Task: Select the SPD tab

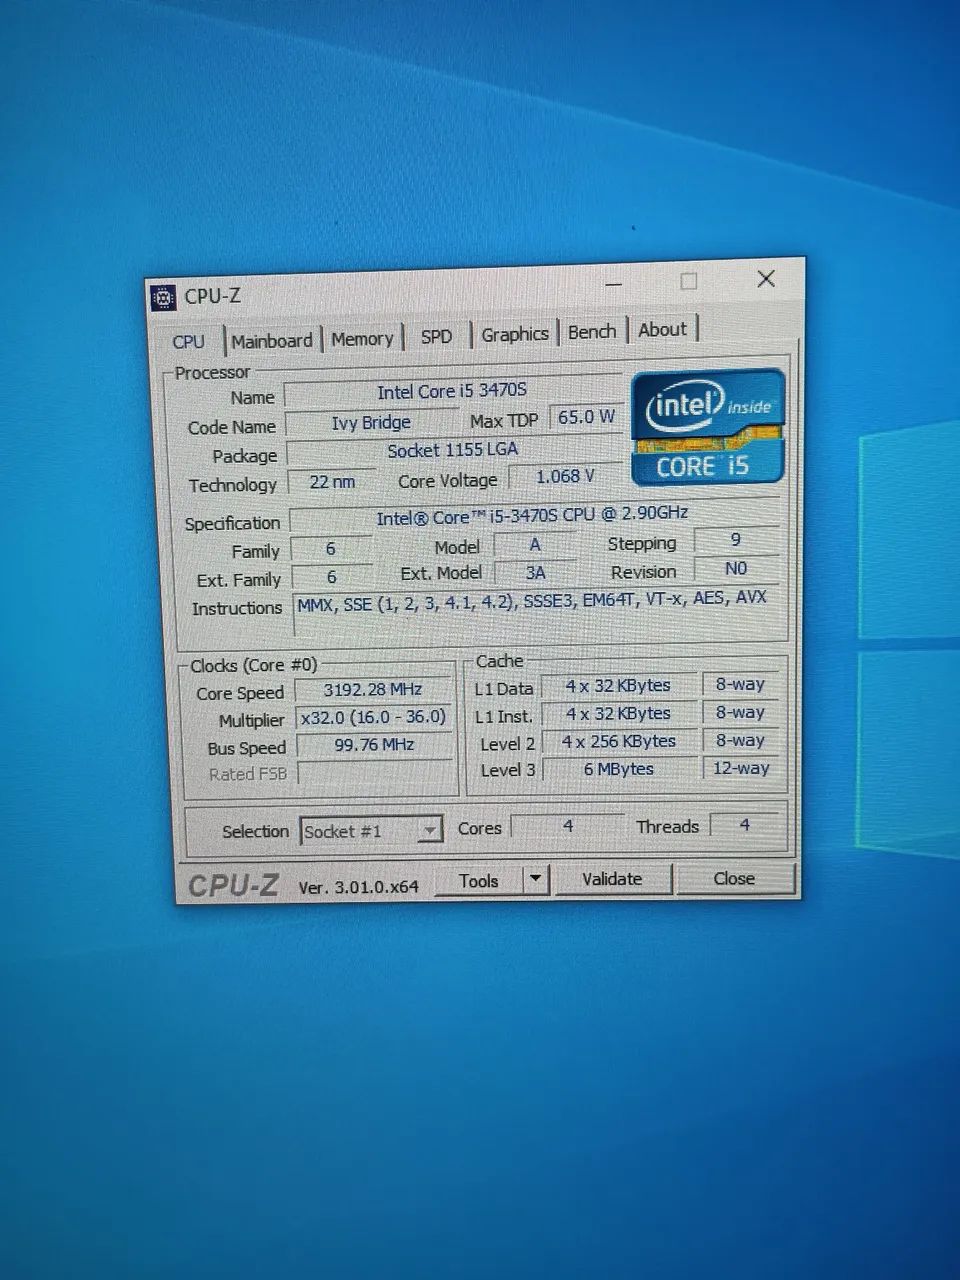Action: (x=436, y=337)
